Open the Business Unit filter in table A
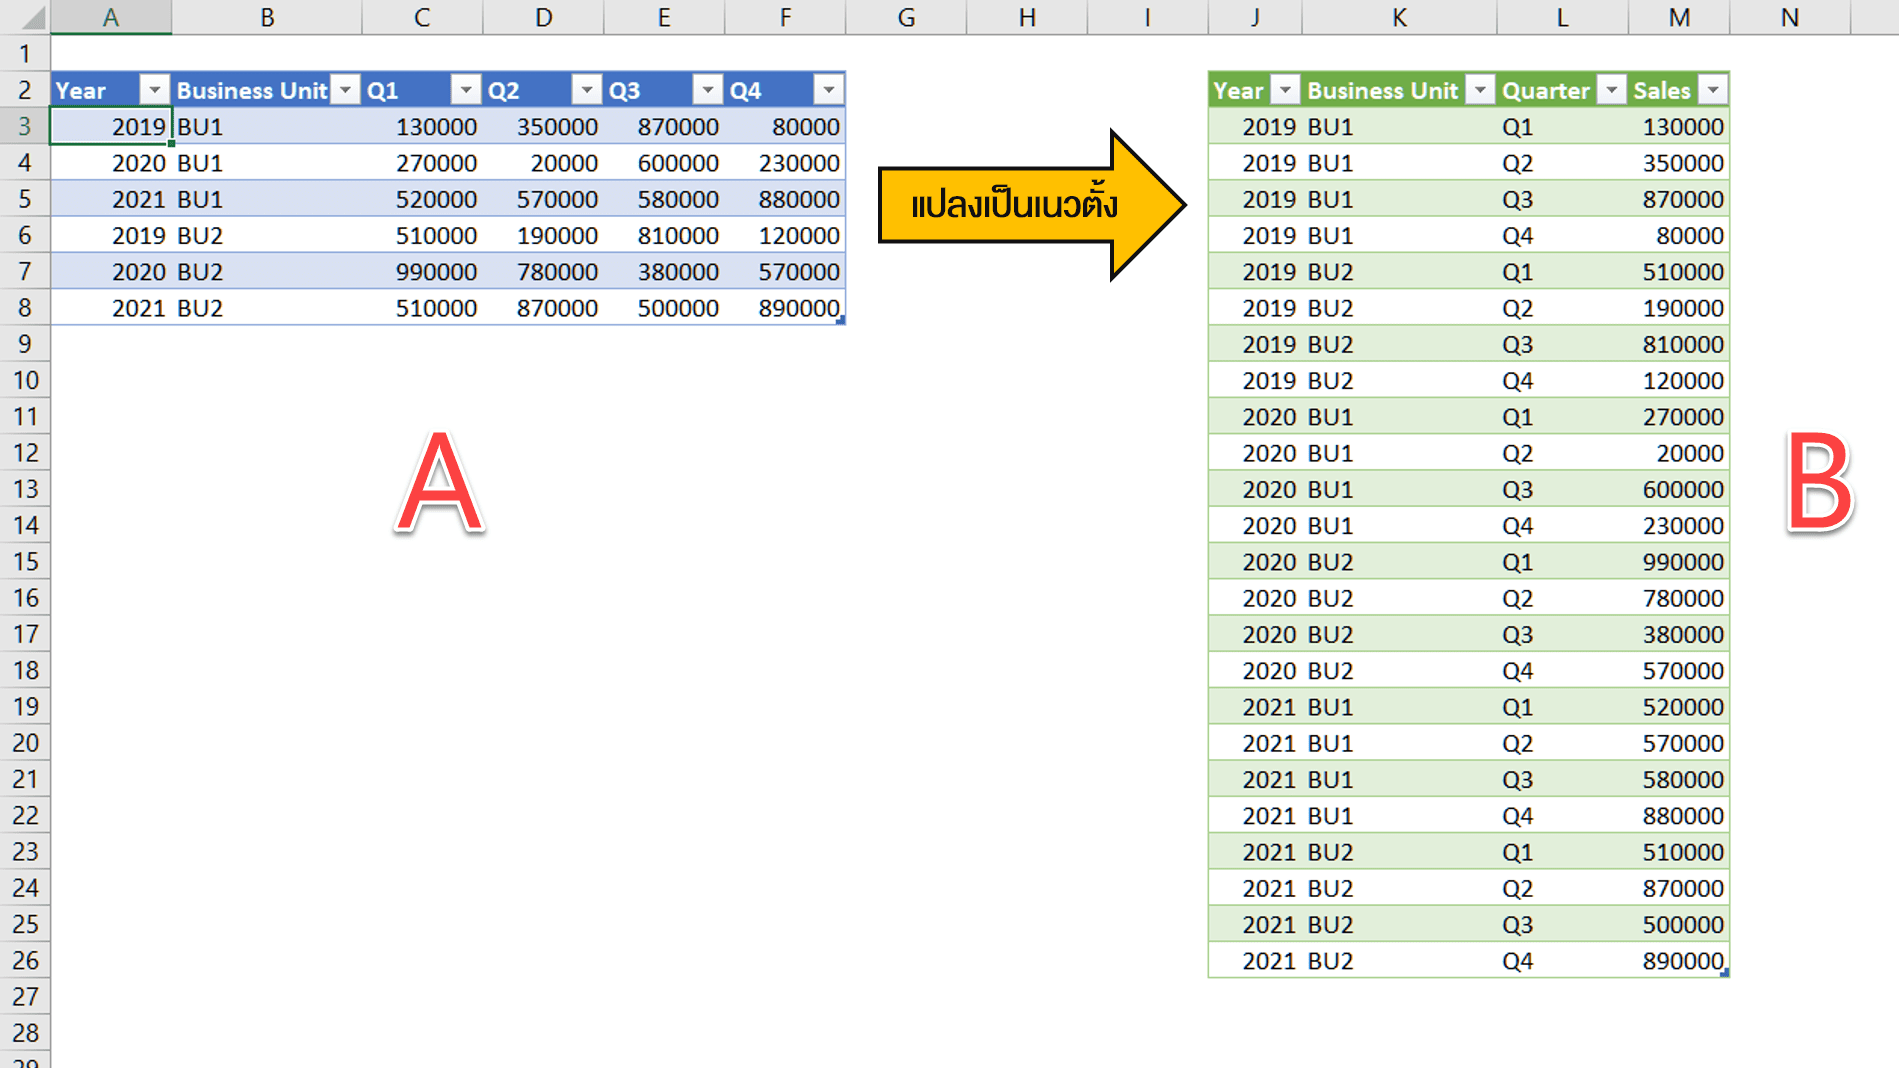Viewport: 1899px width, 1068px height. click(x=345, y=89)
